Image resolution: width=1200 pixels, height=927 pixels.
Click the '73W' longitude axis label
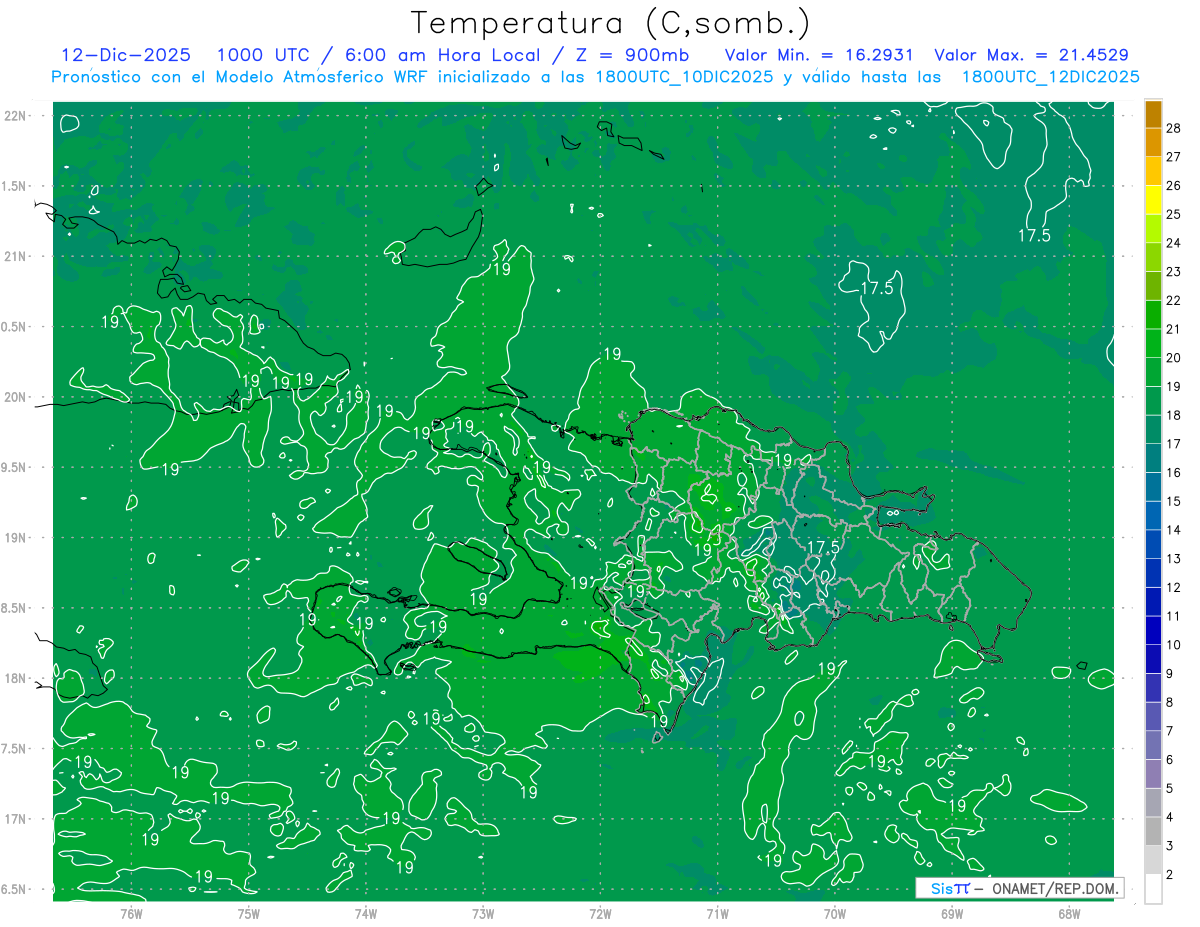[x=483, y=912]
